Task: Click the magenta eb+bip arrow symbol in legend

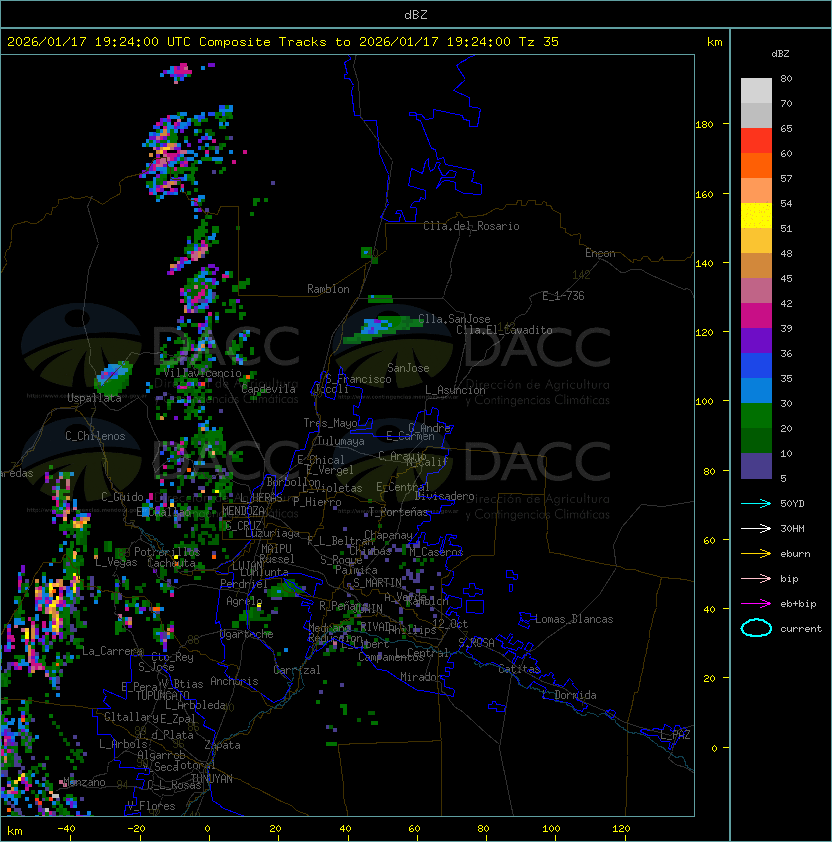Action: 756,604
